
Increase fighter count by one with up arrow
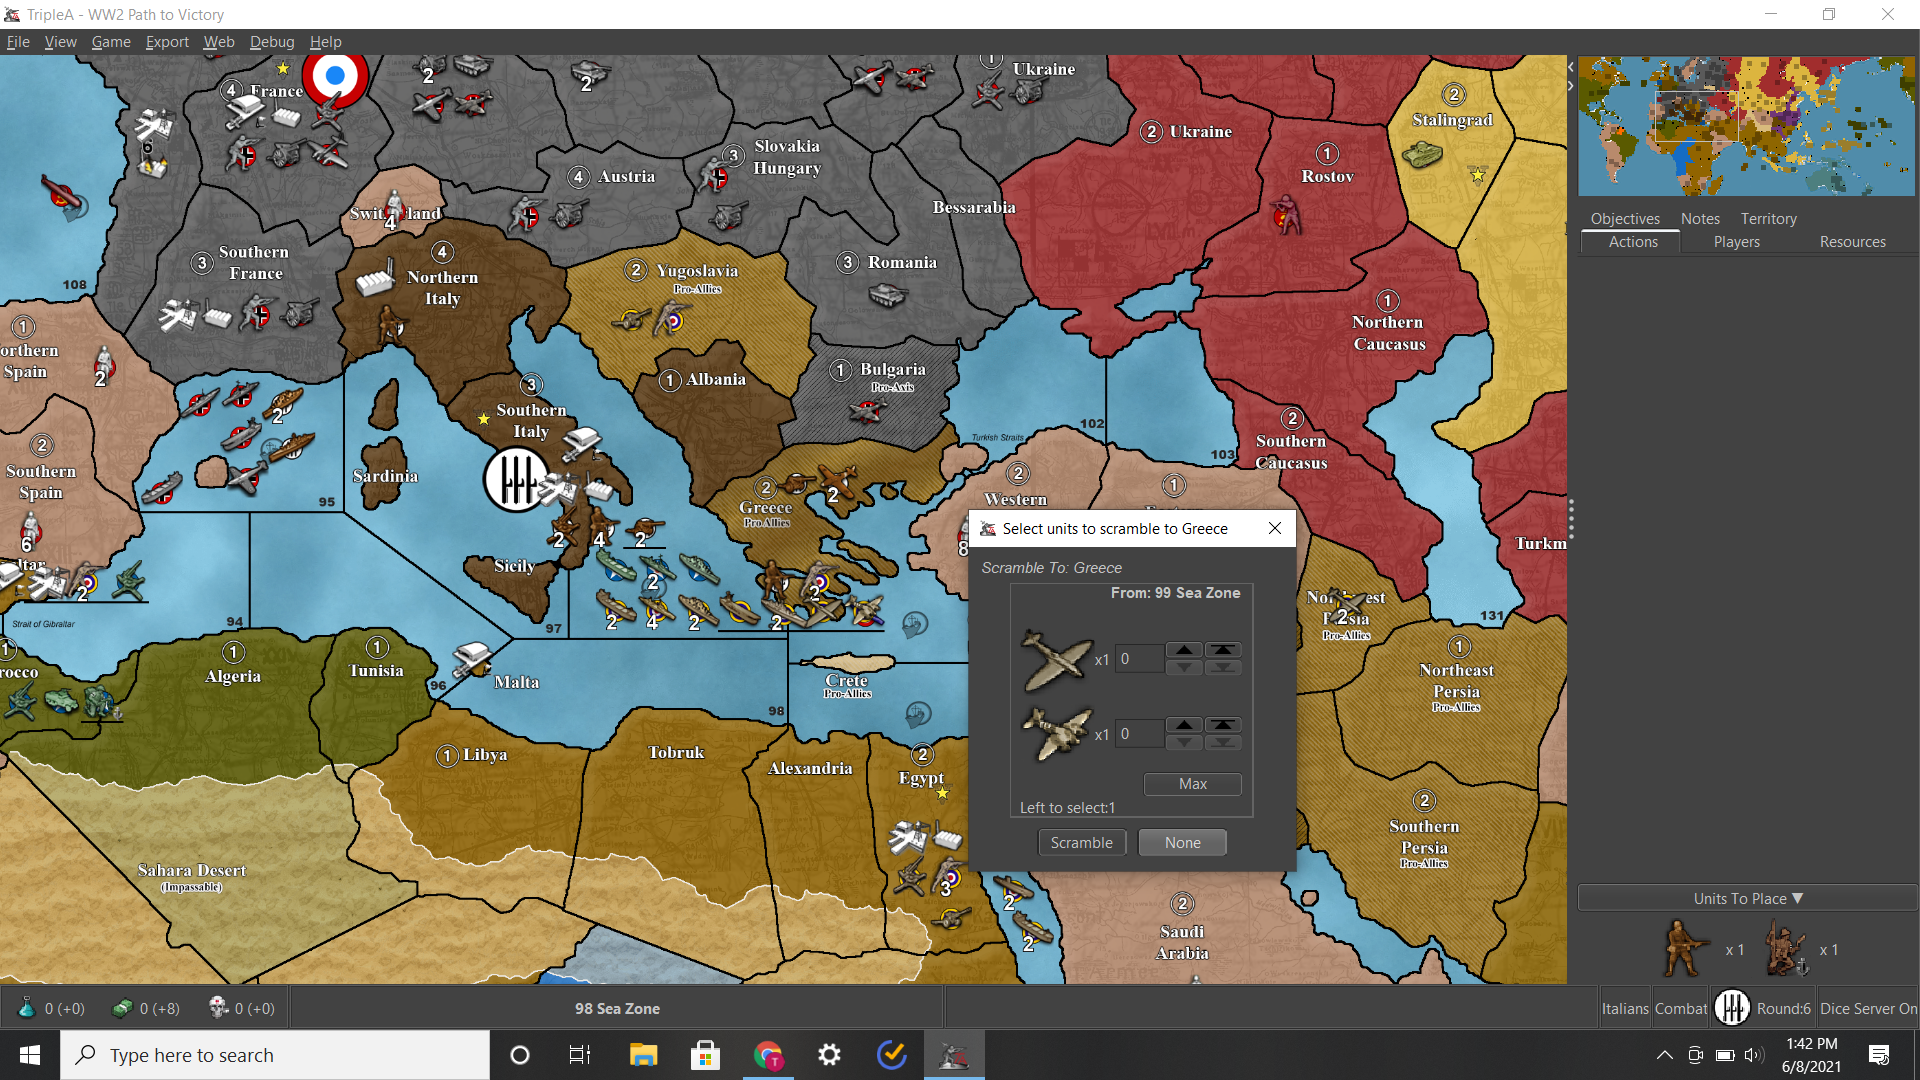tap(1184, 650)
